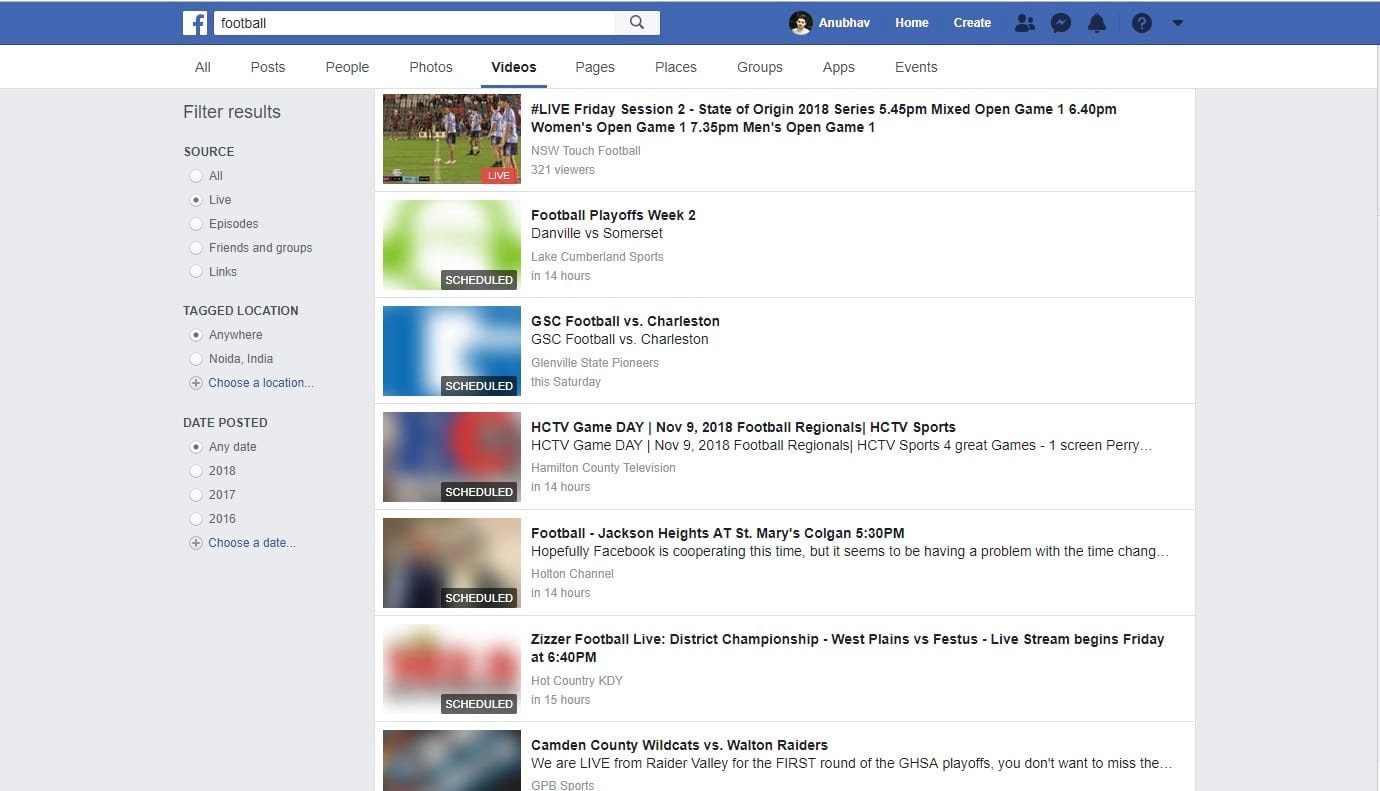Expand the account dropdown arrow
Viewport: 1380px width, 791px height.
tap(1177, 22)
